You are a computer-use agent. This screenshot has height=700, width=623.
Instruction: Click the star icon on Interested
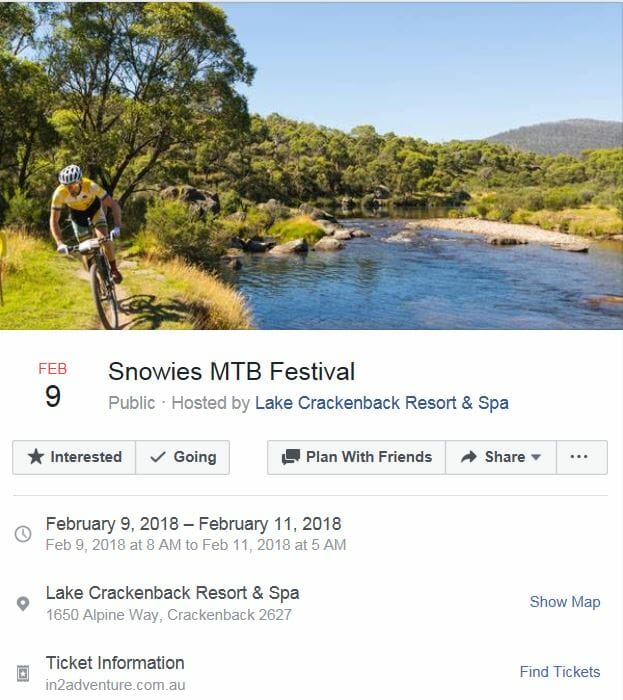point(36,457)
